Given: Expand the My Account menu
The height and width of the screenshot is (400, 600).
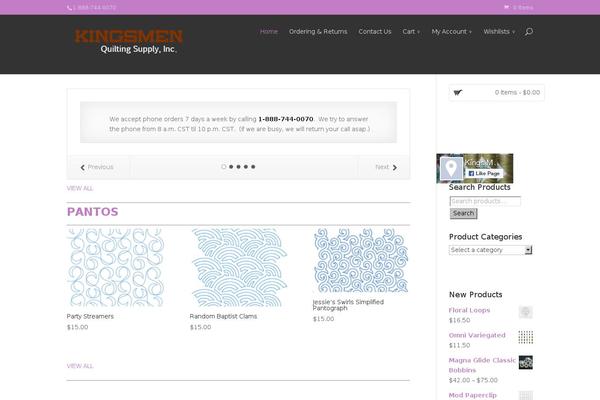Looking at the screenshot, I should click(x=452, y=31).
